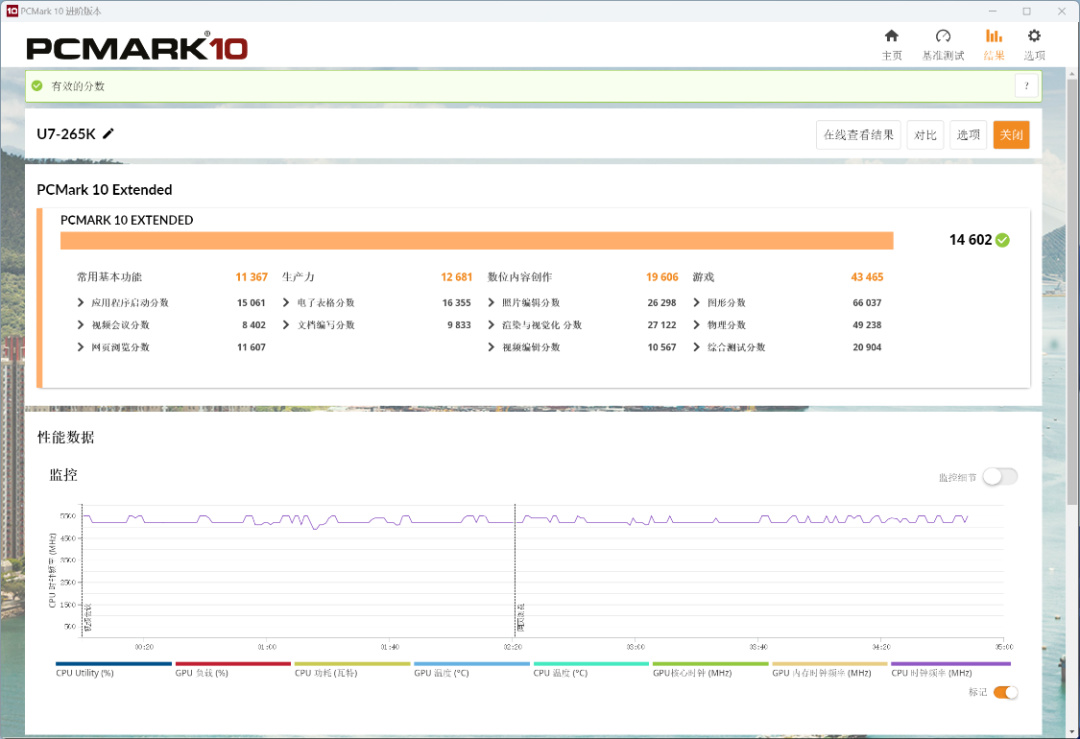
Task: Open the 选项 settings gear icon
Action: (x=1034, y=36)
